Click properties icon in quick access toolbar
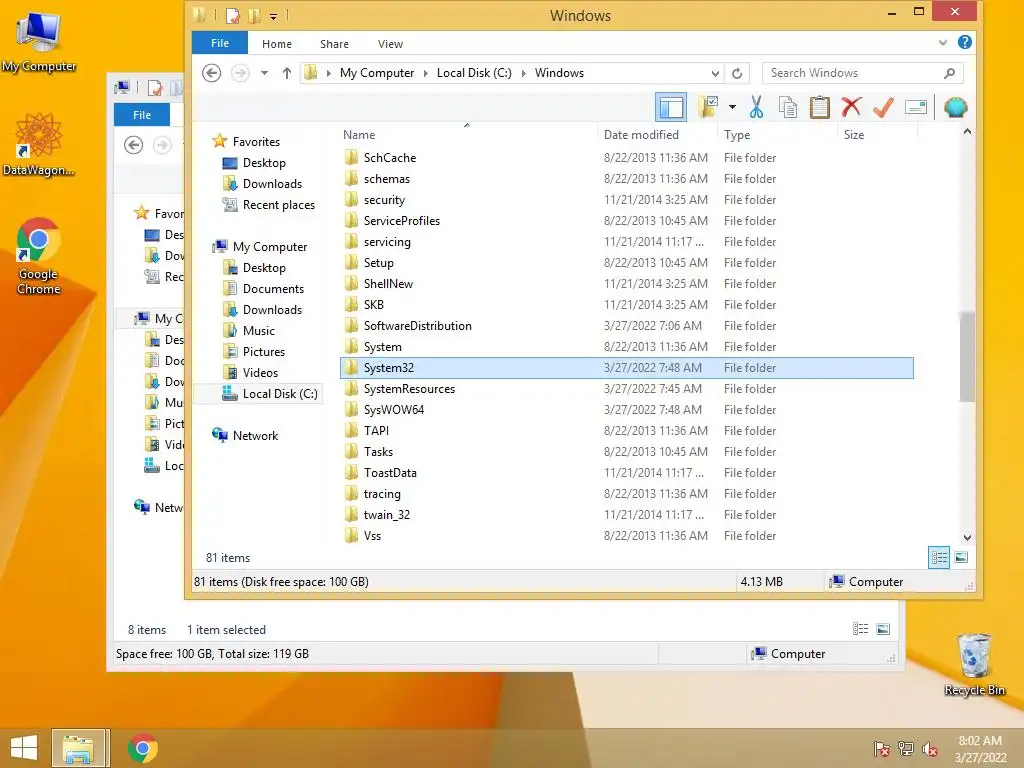The height and width of the screenshot is (768, 1024). click(233, 15)
